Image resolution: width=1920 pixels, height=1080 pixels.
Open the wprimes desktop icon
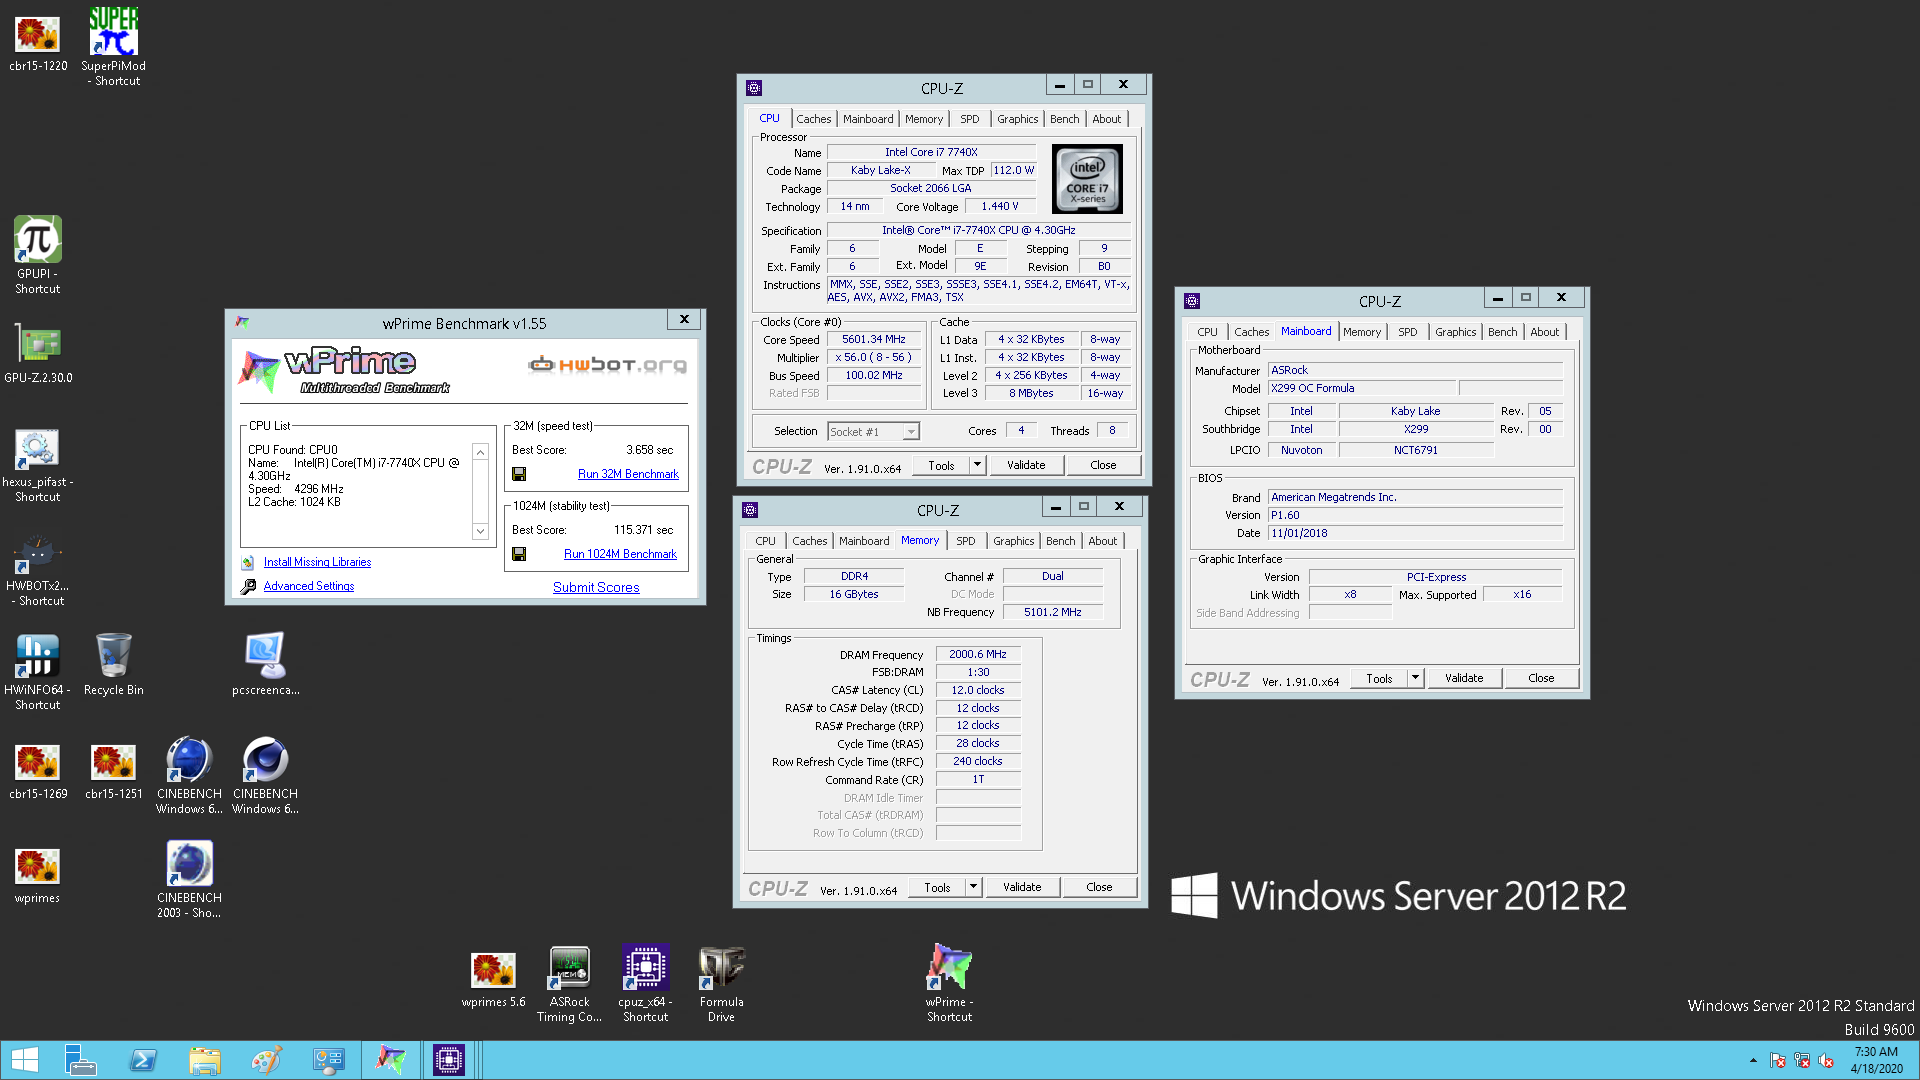pos(38,875)
